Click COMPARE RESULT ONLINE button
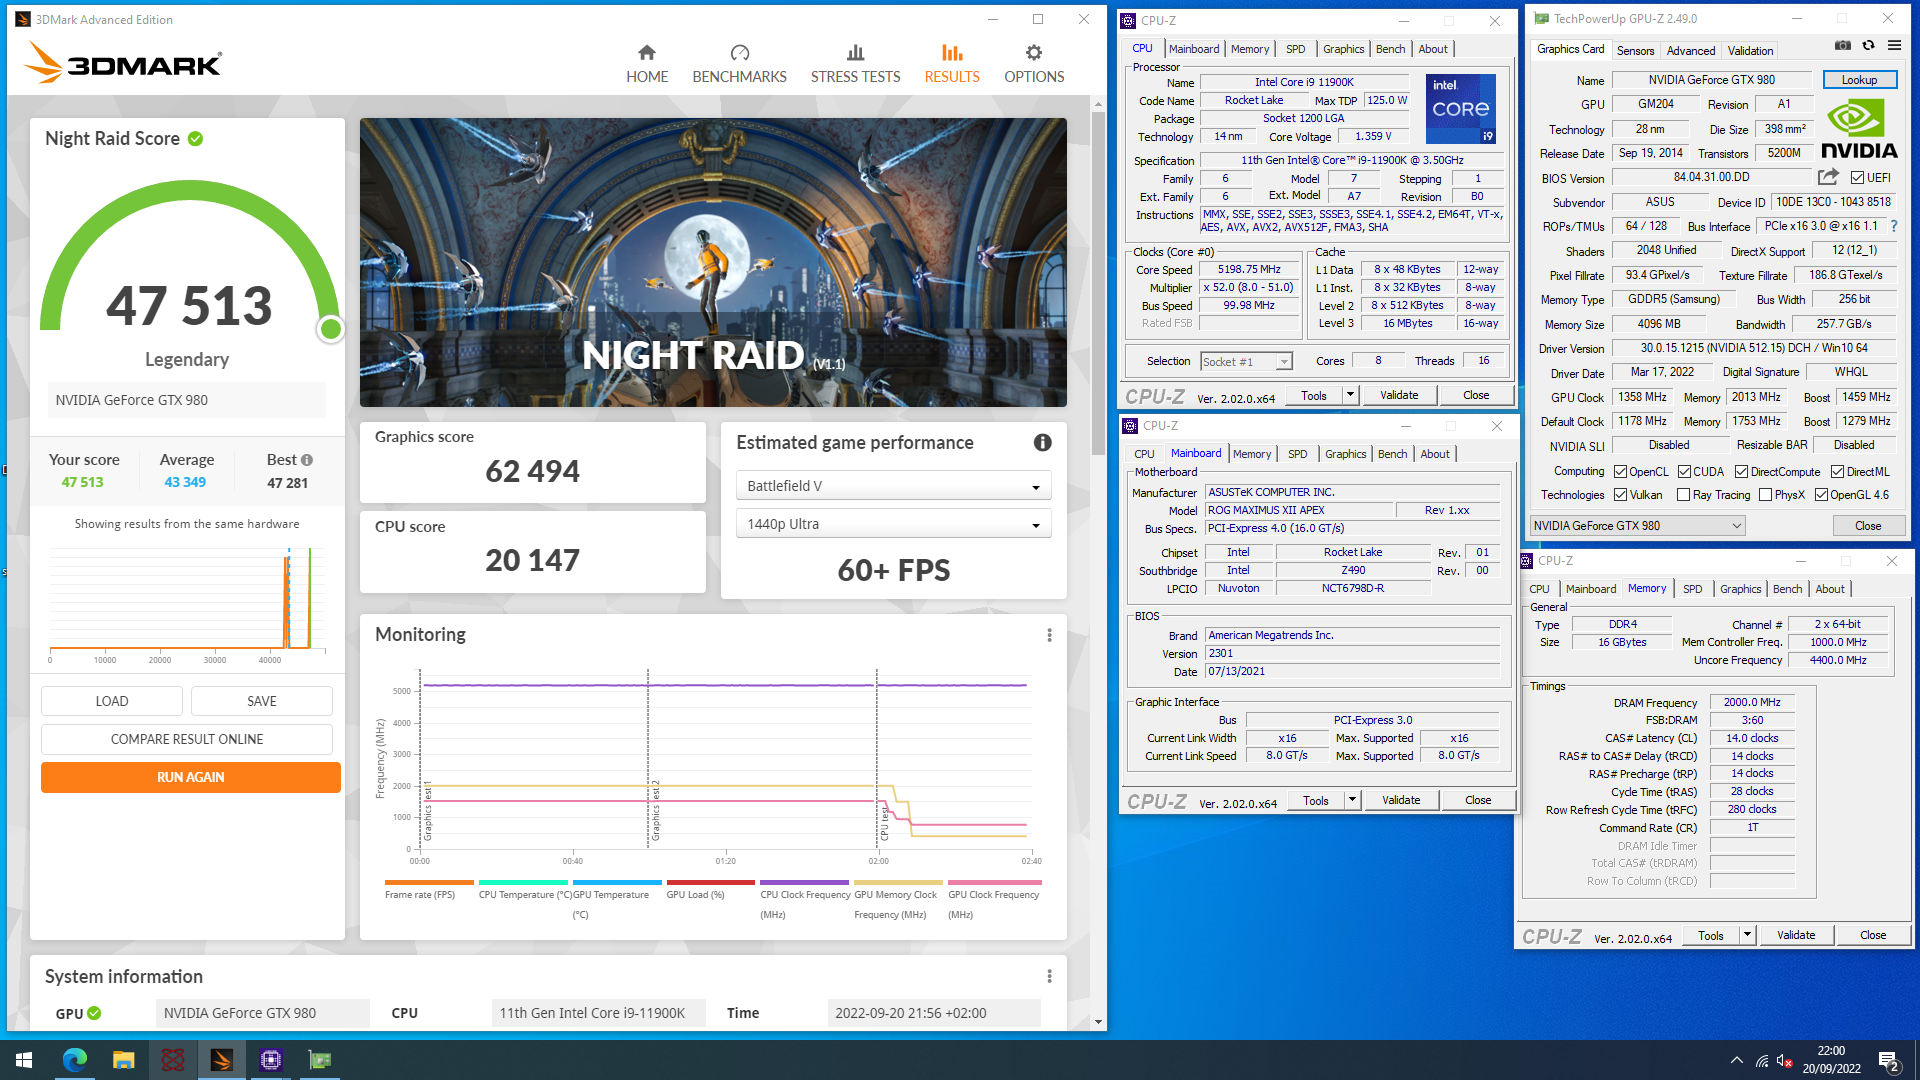The image size is (1920, 1080). tap(187, 739)
